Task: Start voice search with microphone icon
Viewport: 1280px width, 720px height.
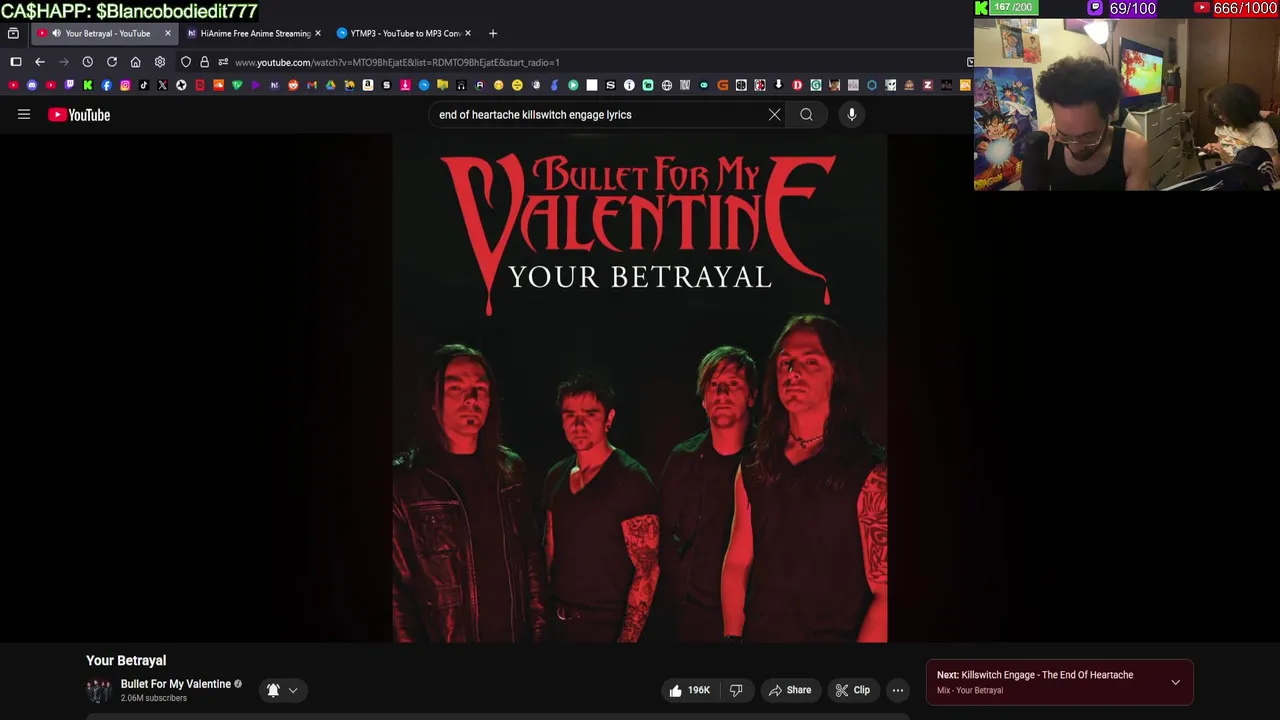Action: point(851,114)
